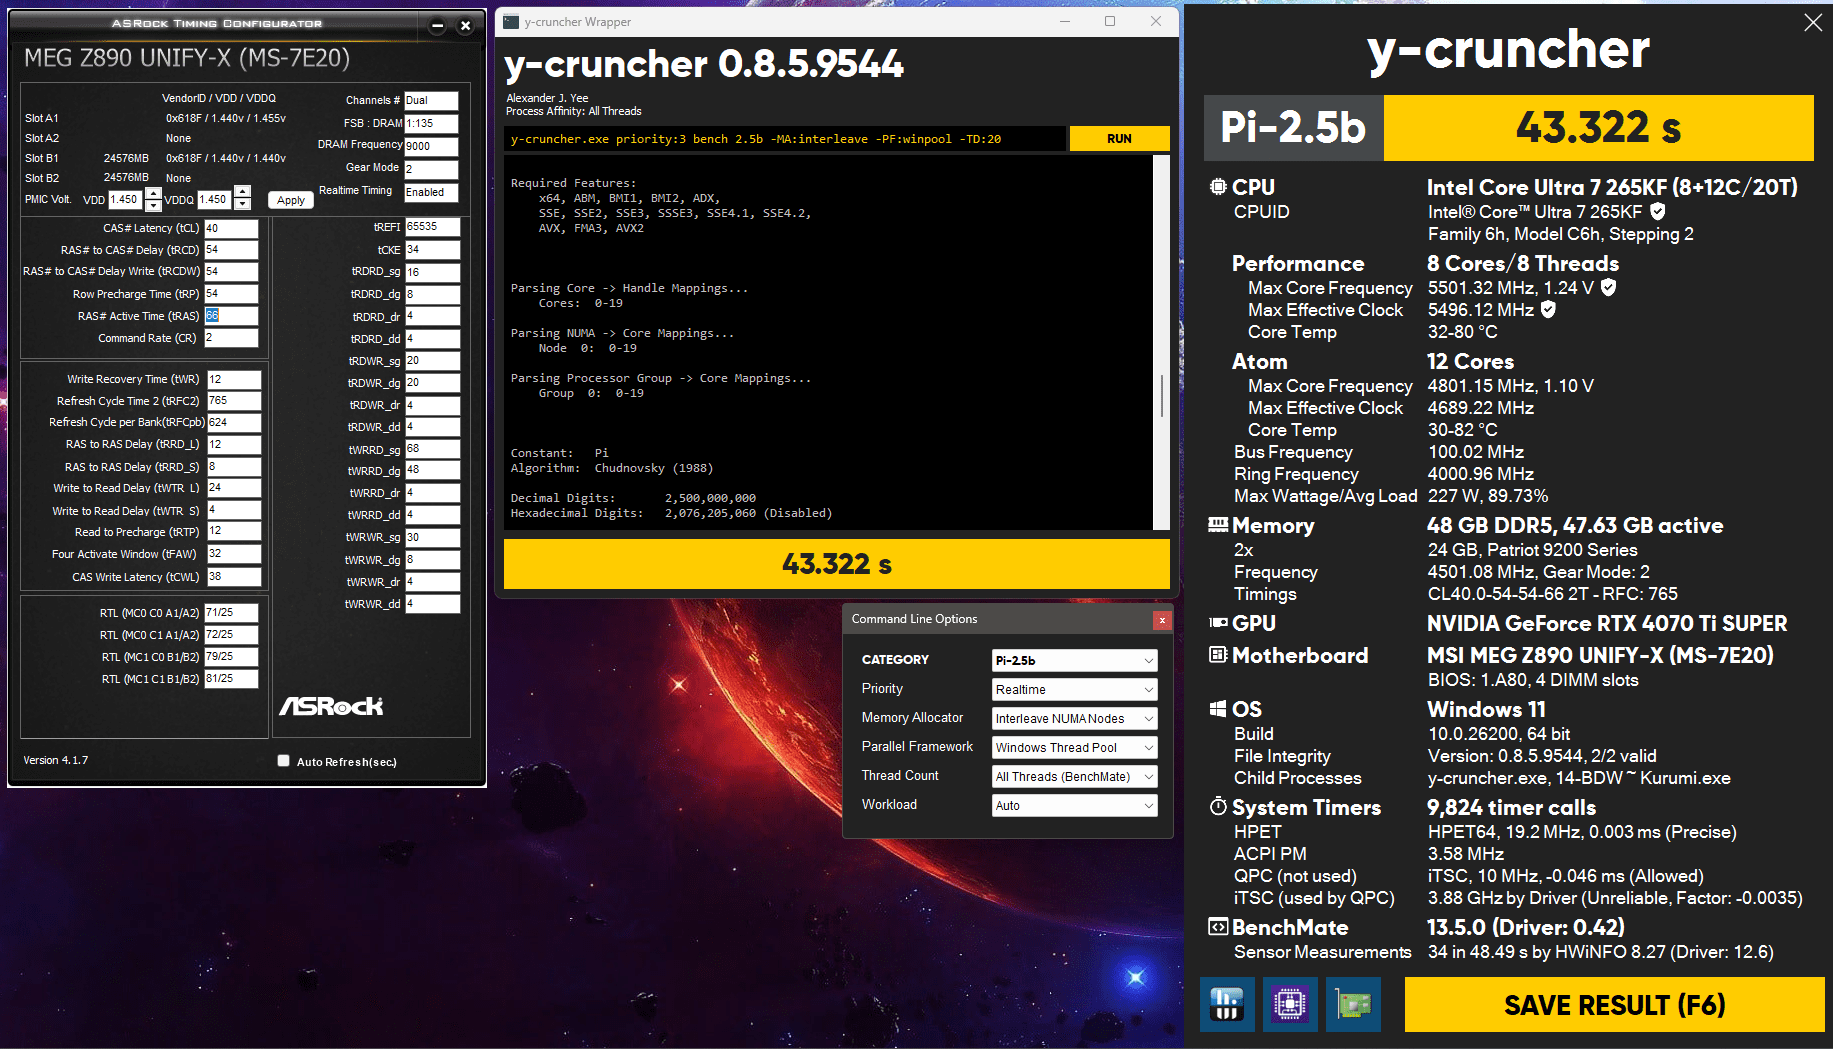The image size is (1833, 1049).
Task: Open the Priority dropdown set to Realtime
Action: pyautogui.click(x=1075, y=689)
